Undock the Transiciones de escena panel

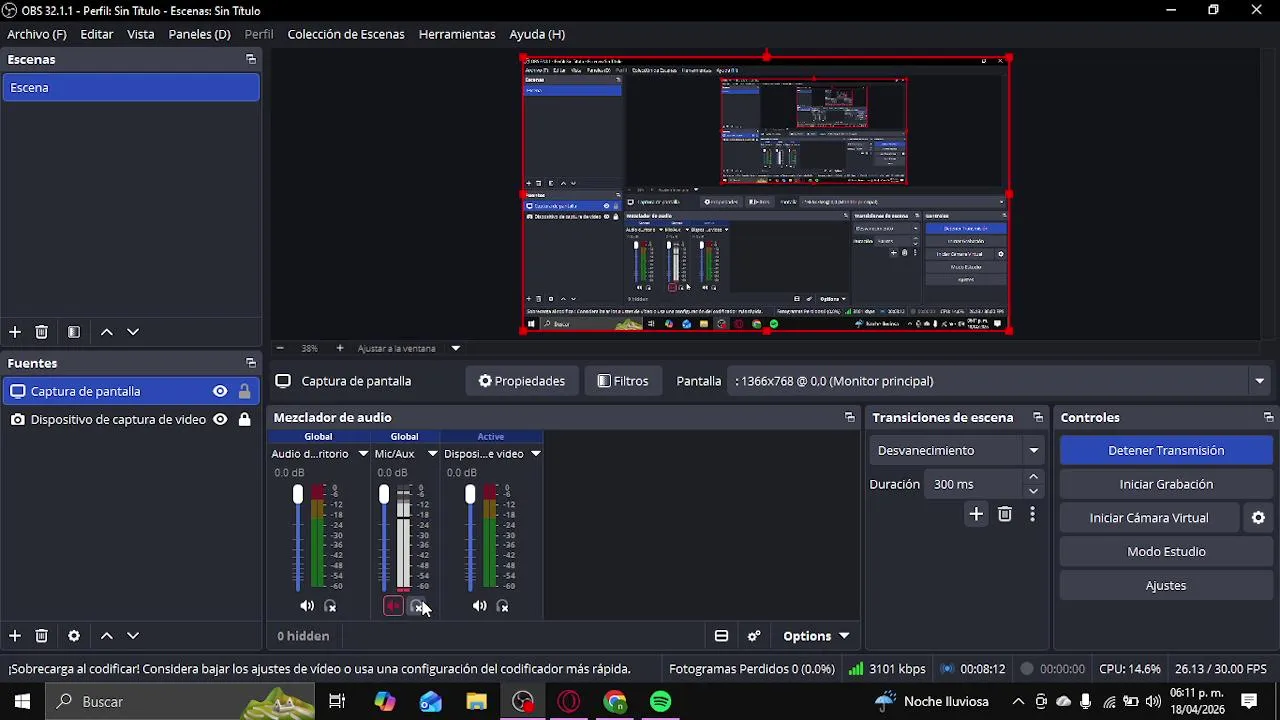pyautogui.click(x=1038, y=418)
